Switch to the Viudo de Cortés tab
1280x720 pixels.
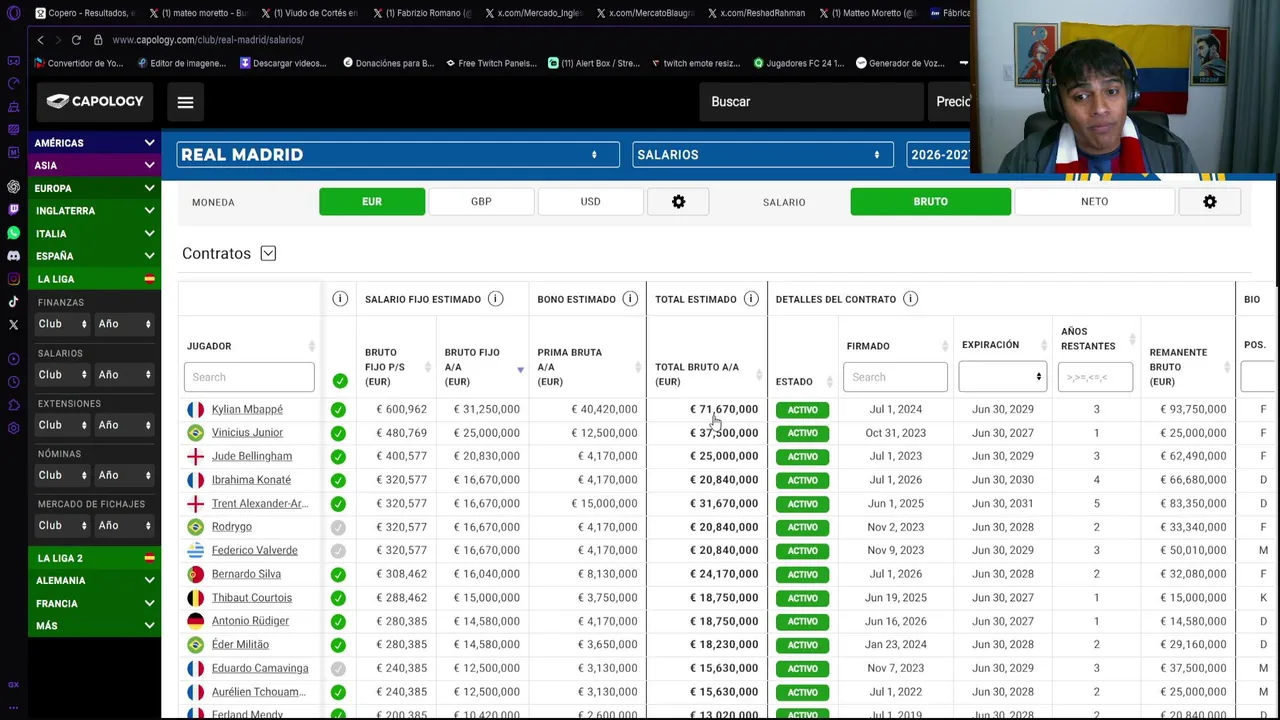(x=311, y=13)
